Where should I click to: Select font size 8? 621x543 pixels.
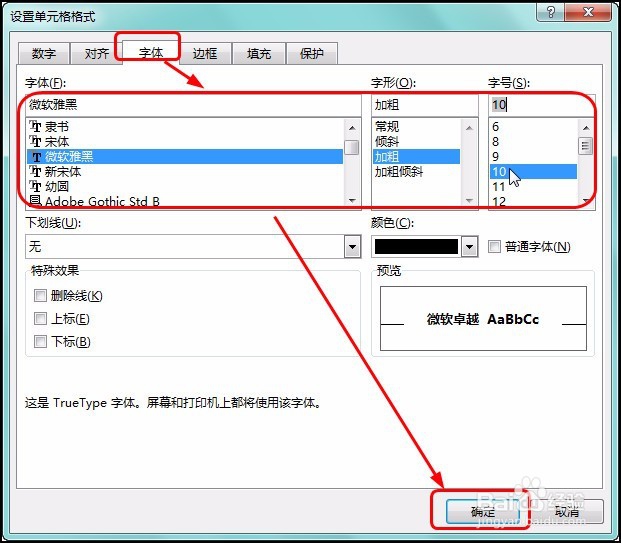click(x=533, y=141)
